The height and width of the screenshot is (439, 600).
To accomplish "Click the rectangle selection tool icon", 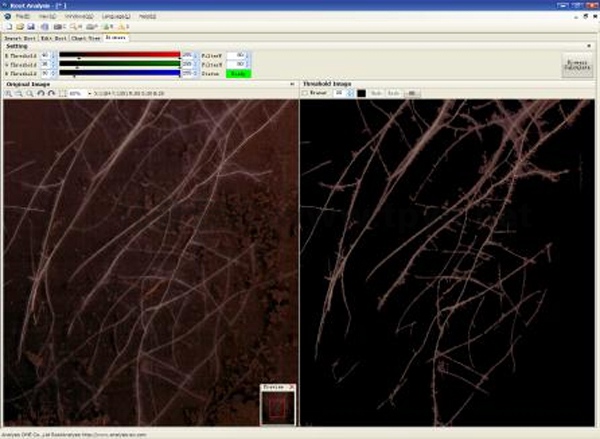I will pyautogui.click(x=61, y=93).
